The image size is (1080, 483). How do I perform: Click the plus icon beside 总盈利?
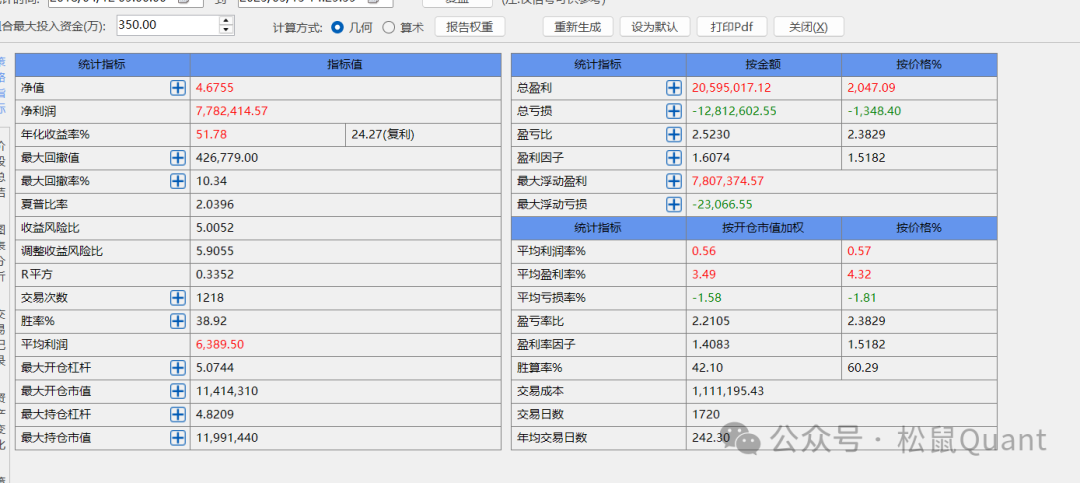[674, 88]
